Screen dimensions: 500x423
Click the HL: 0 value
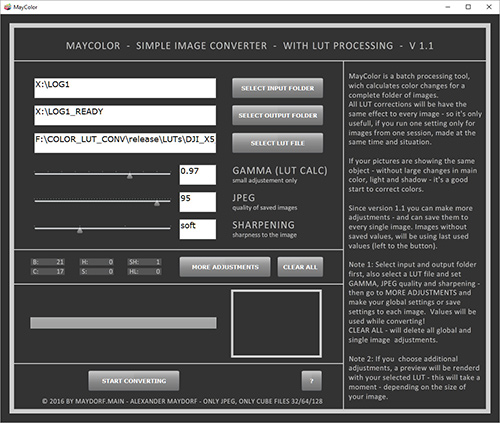point(145,272)
